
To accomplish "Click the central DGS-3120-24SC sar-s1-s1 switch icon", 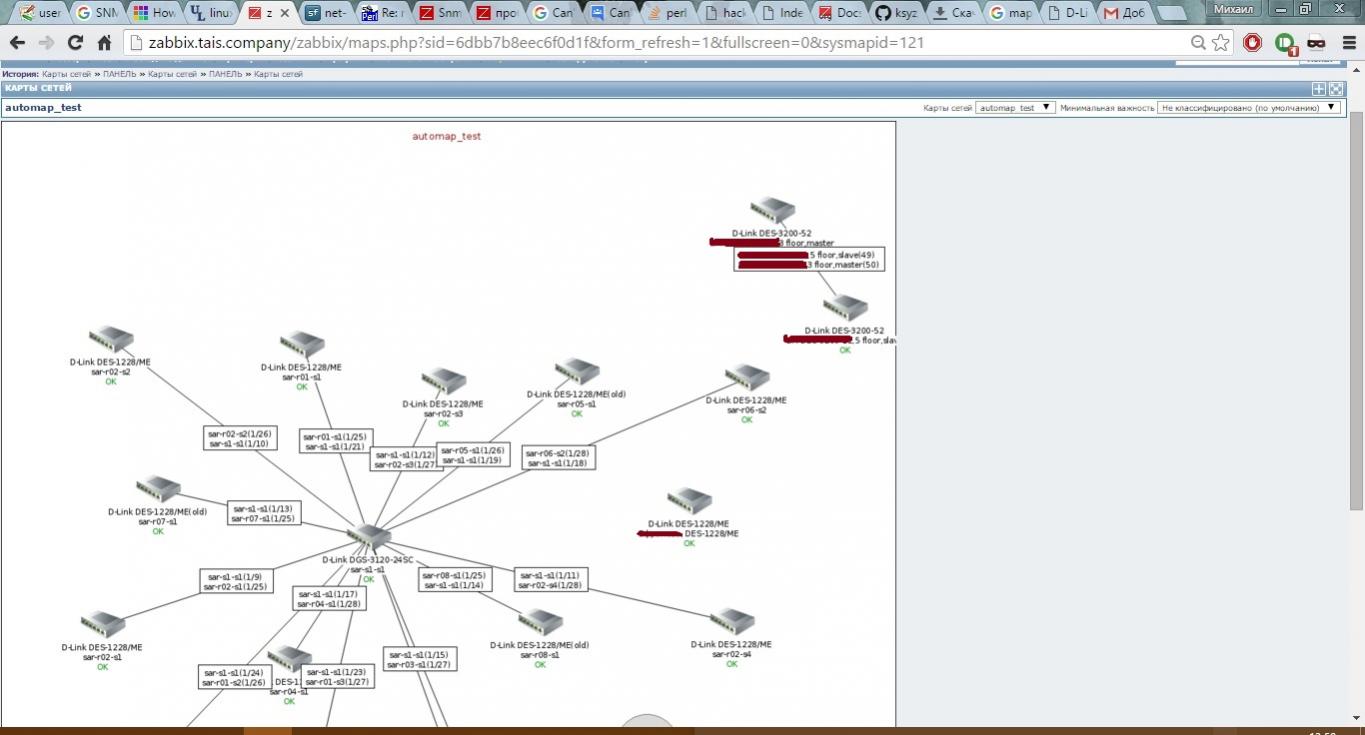I will point(368,538).
